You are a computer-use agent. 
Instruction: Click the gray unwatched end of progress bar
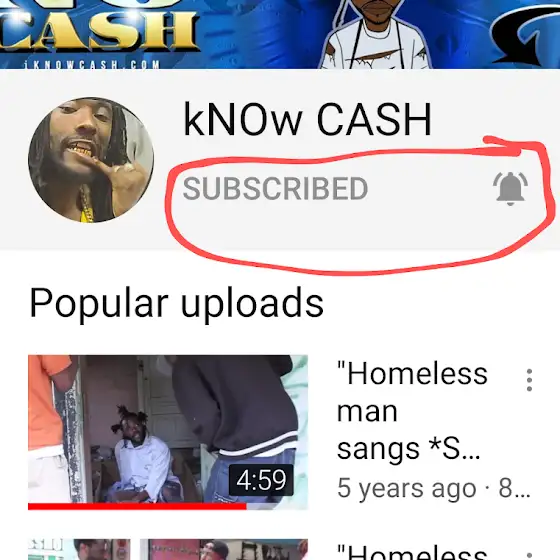pyautogui.click(x=277, y=506)
